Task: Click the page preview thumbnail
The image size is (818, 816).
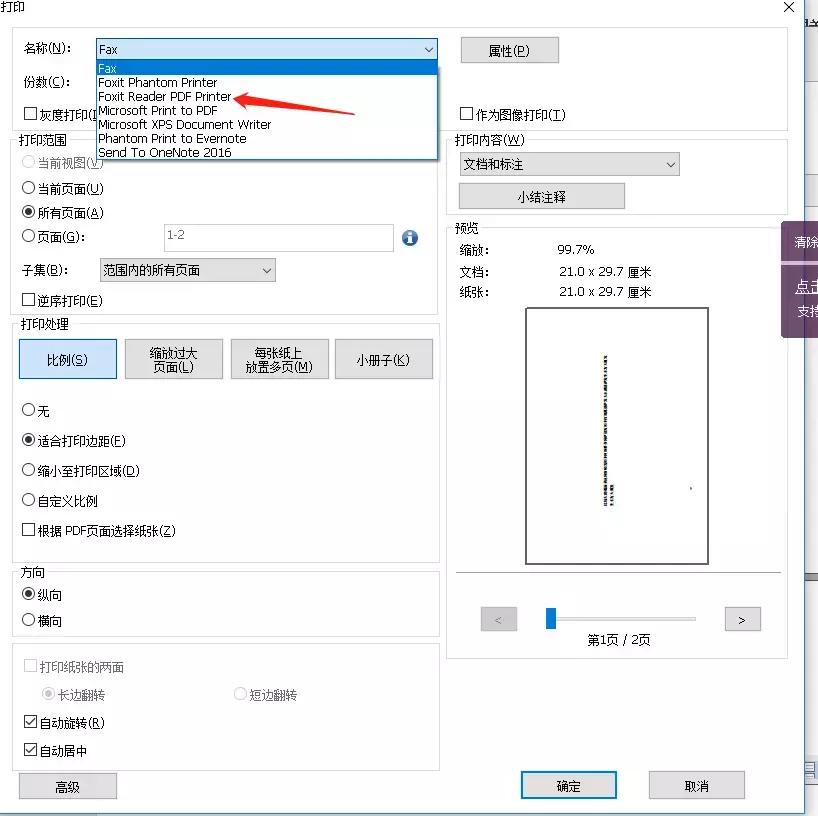Action: [617, 435]
